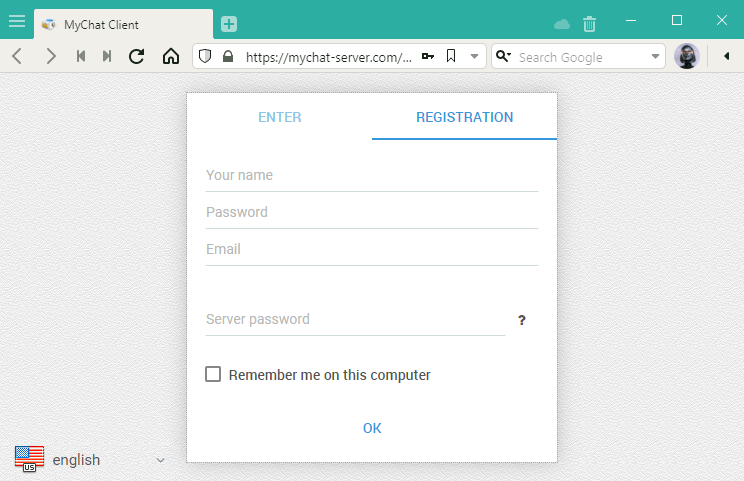Open a new tab with plus icon
Screen dimensions: 744x481
click(229, 24)
